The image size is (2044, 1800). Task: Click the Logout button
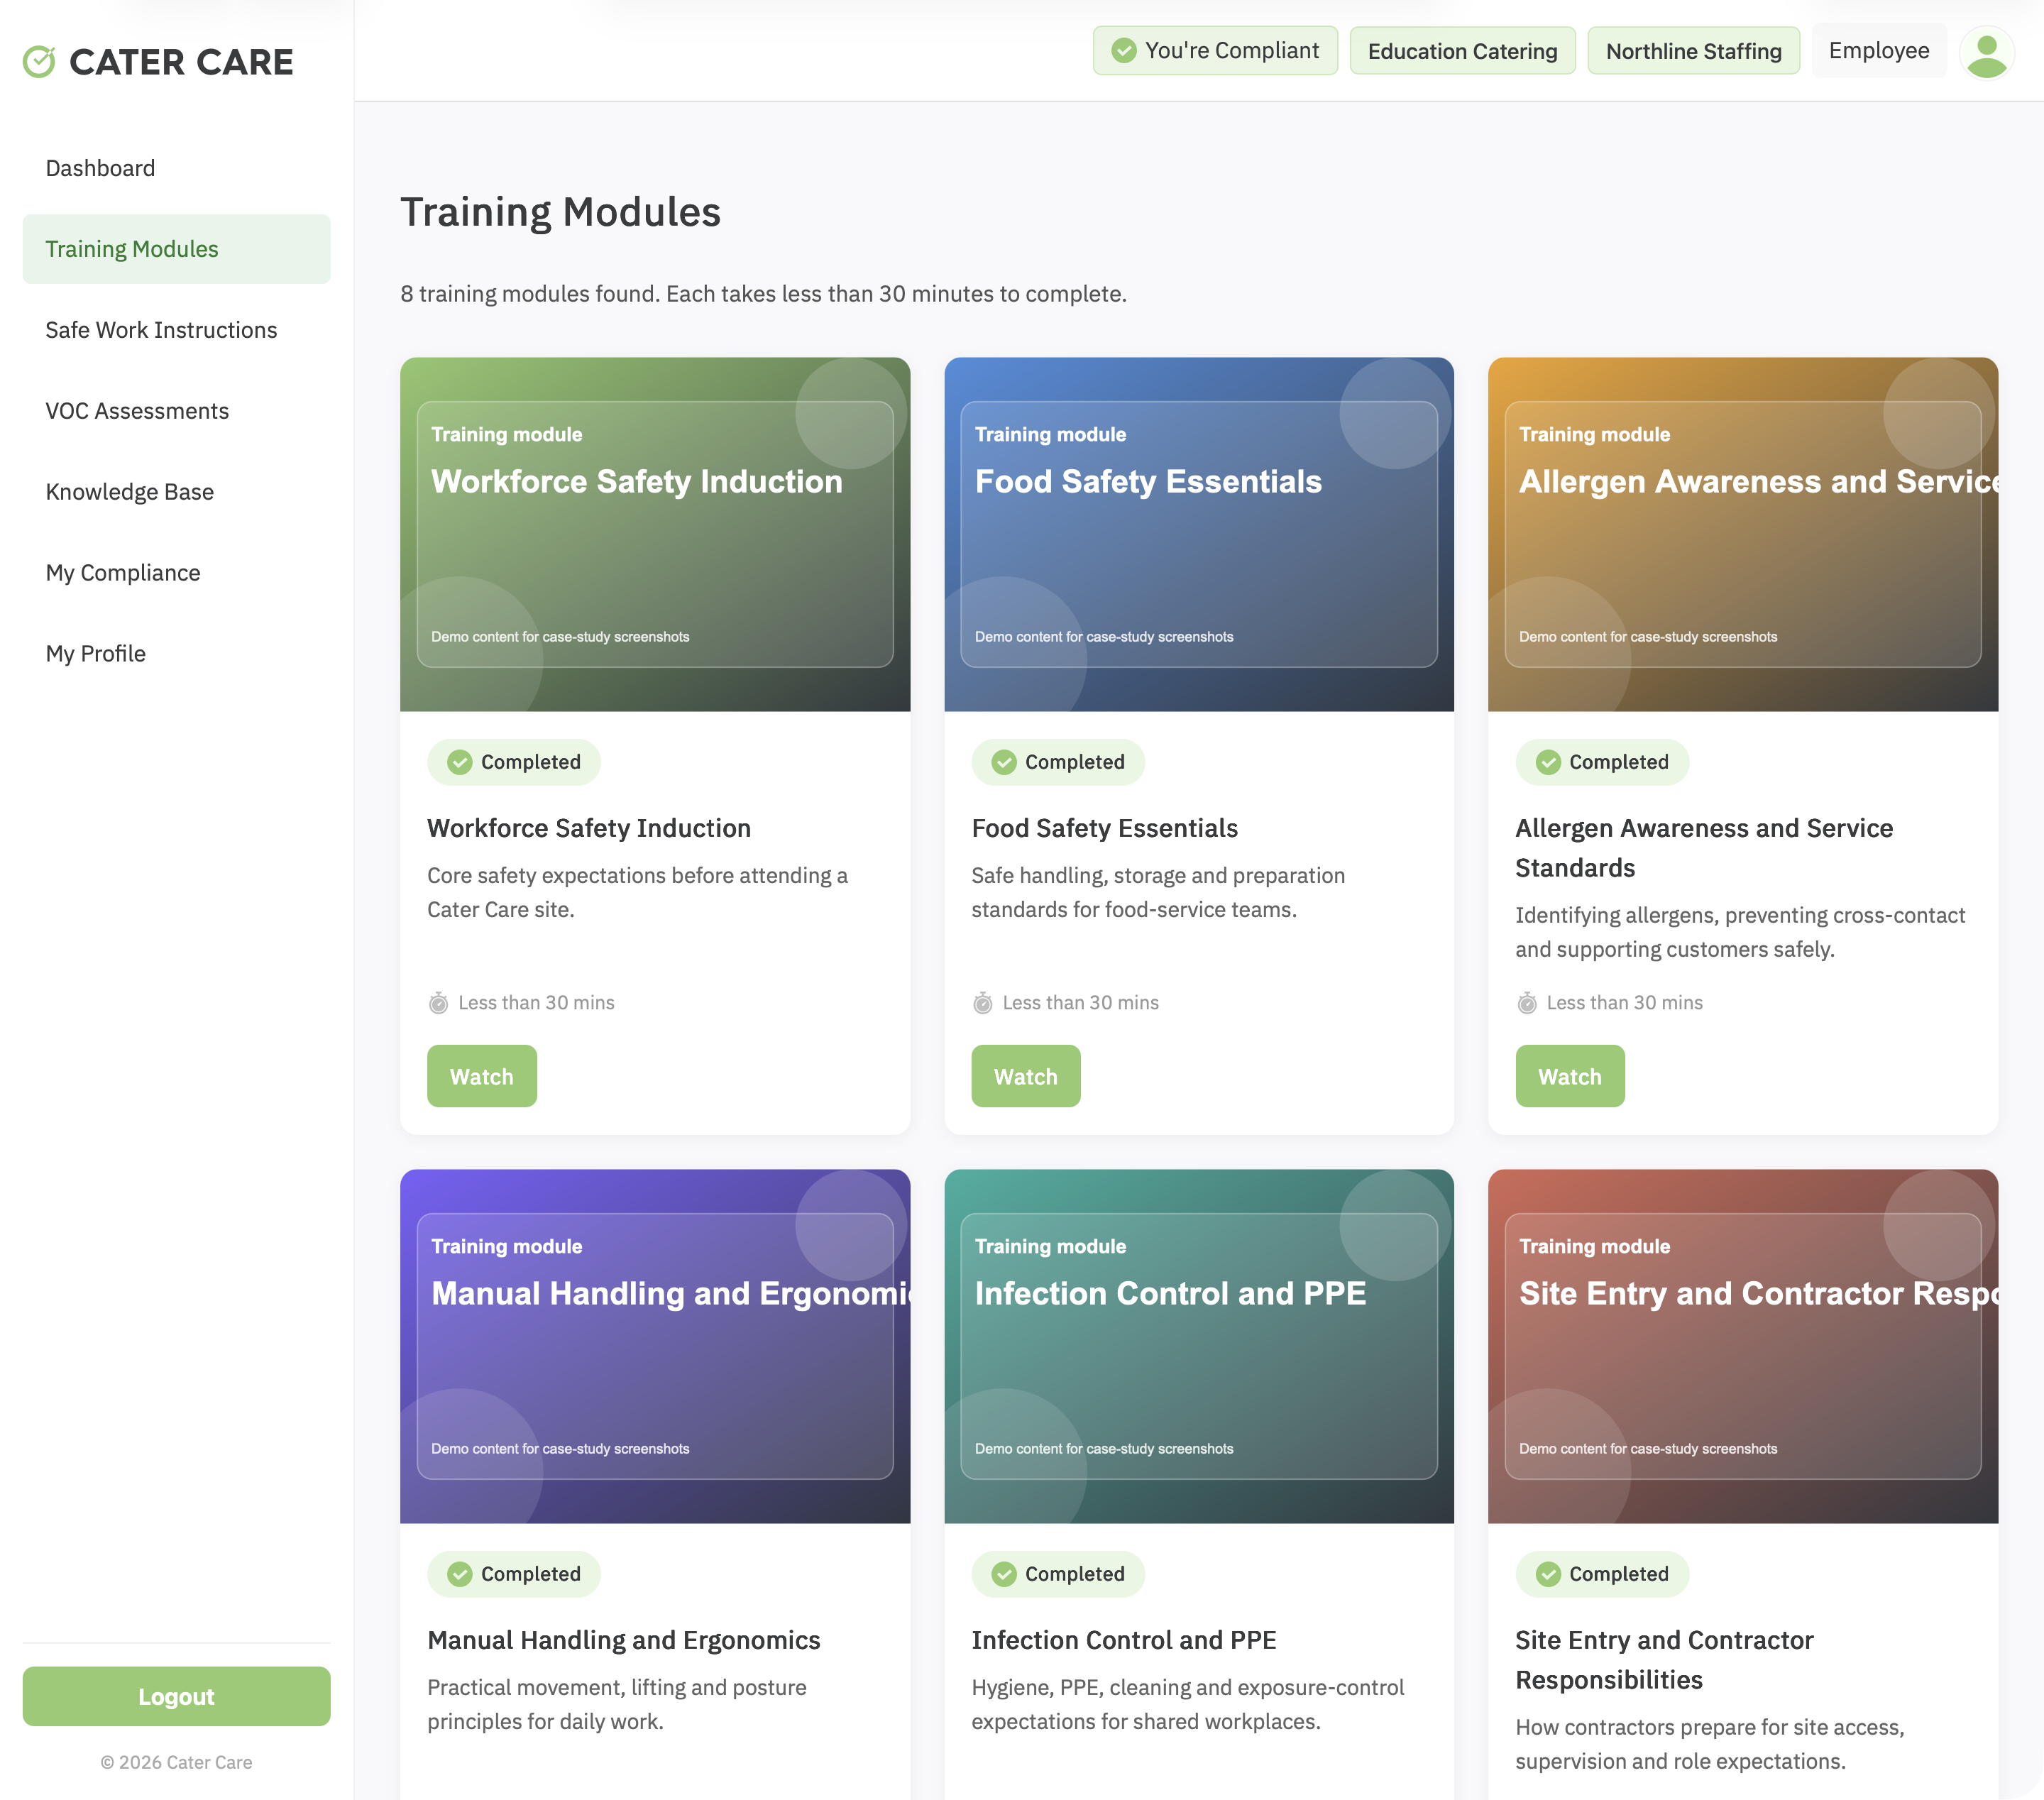tap(176, 1696)
